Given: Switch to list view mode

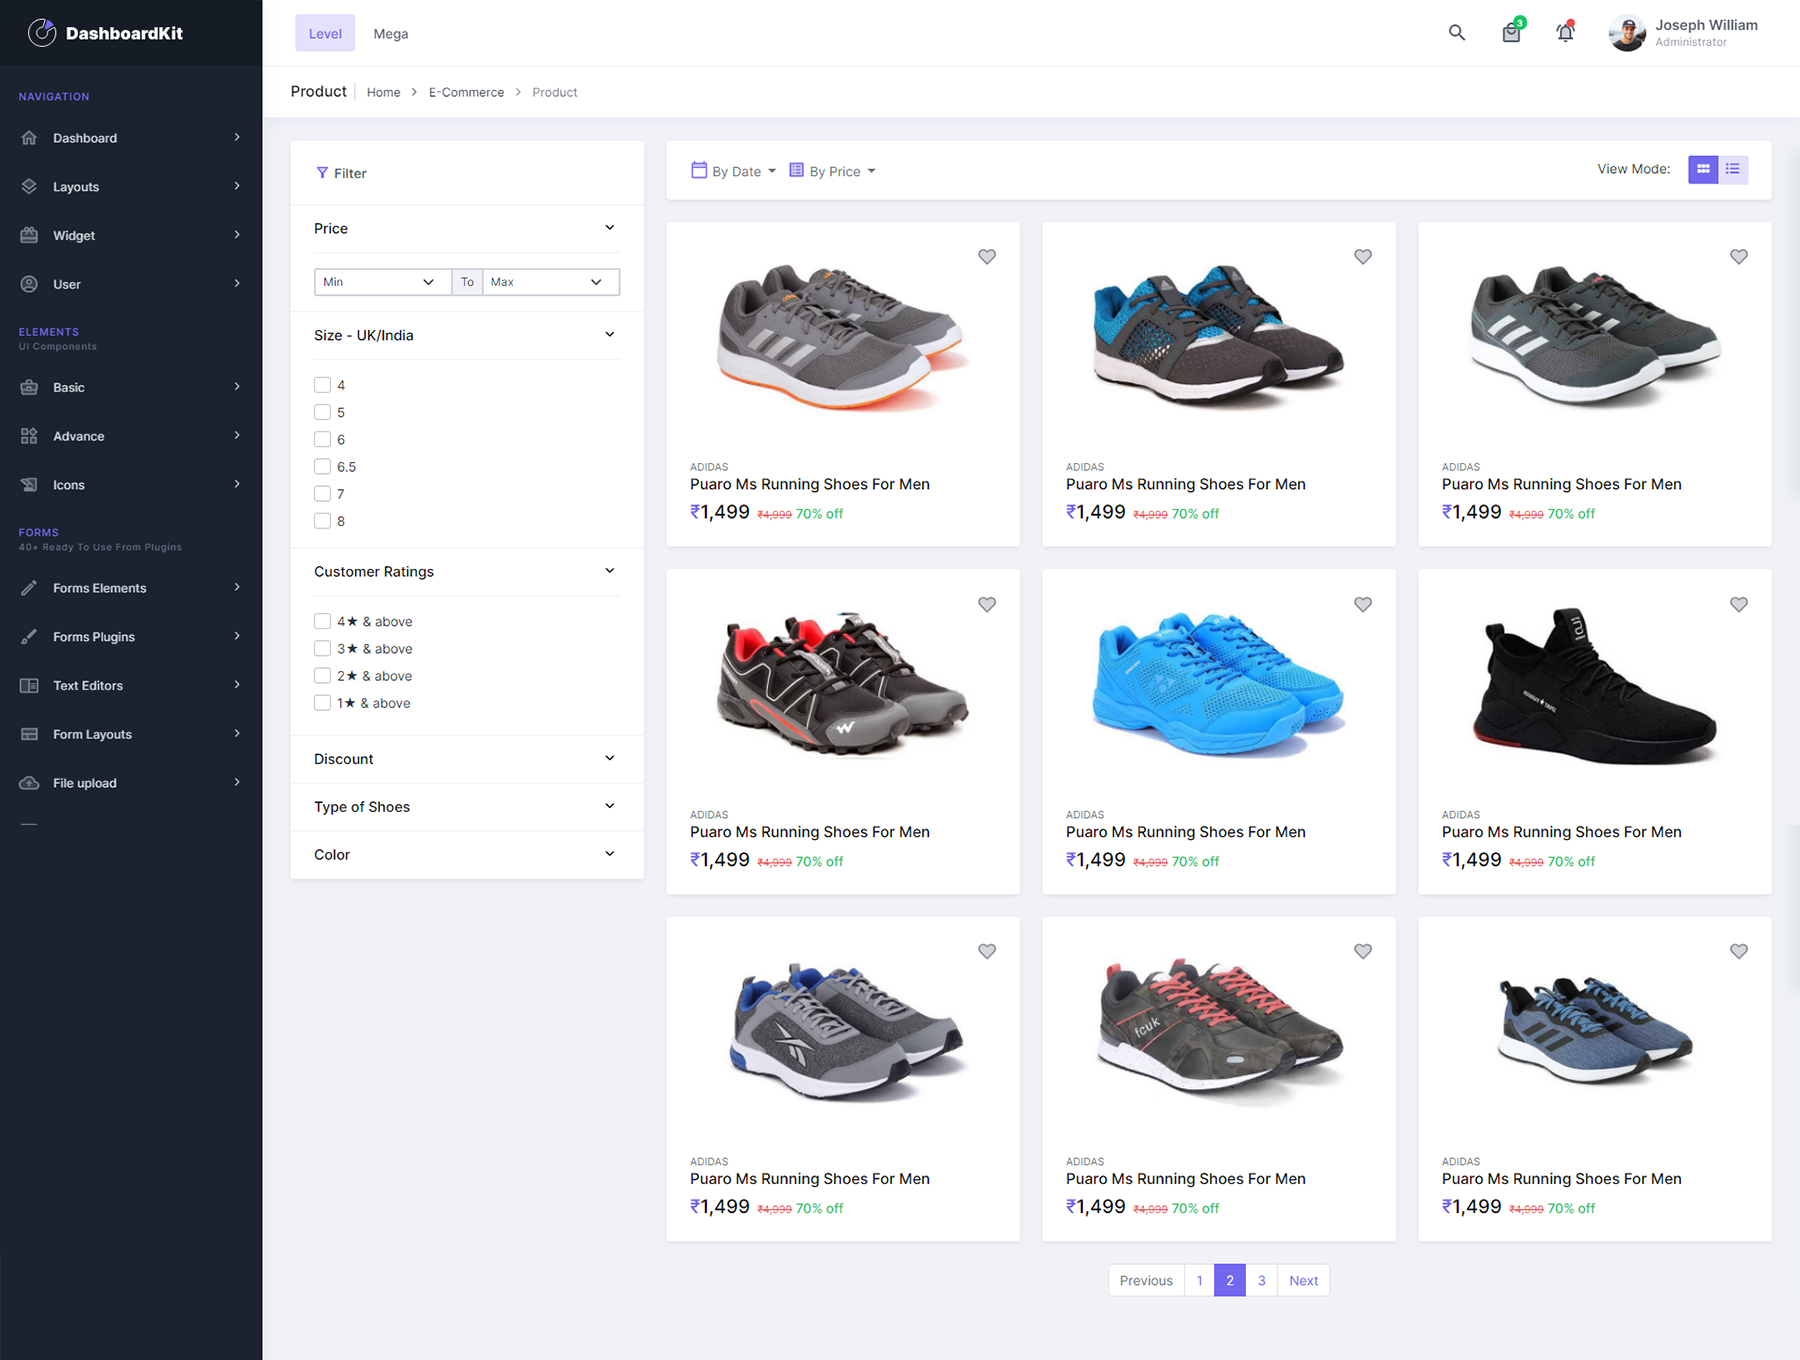Looking at the screenshot, I should [x=1733, y=169].
